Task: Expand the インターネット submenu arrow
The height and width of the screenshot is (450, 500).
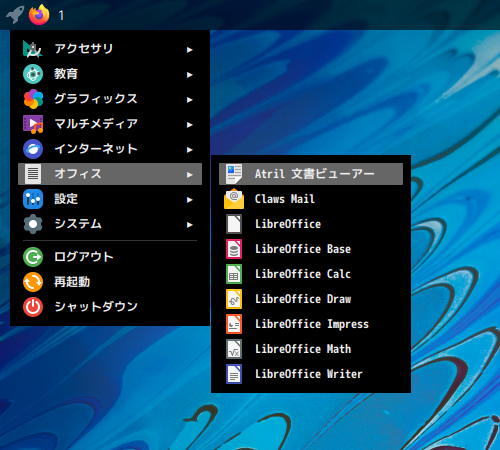Action: click(x=190, y=150)
